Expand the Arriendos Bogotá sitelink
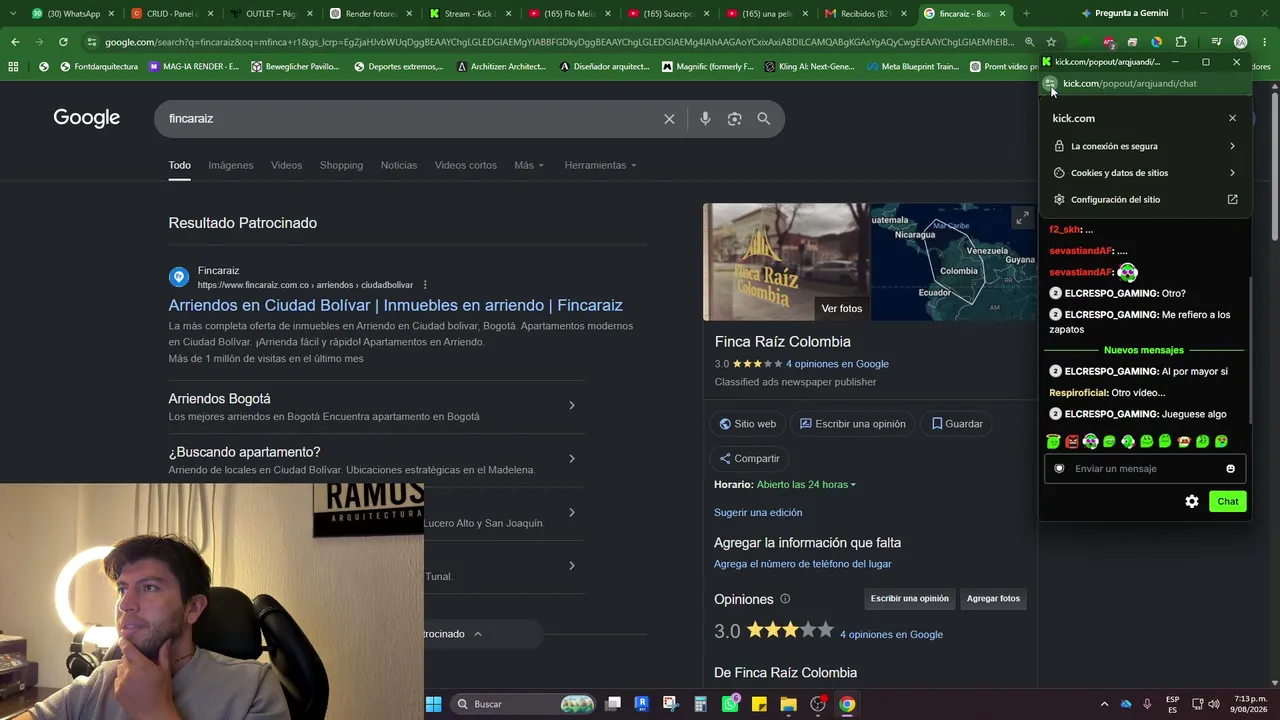Viewport: 1280px width, 720px height. point(571,406)
